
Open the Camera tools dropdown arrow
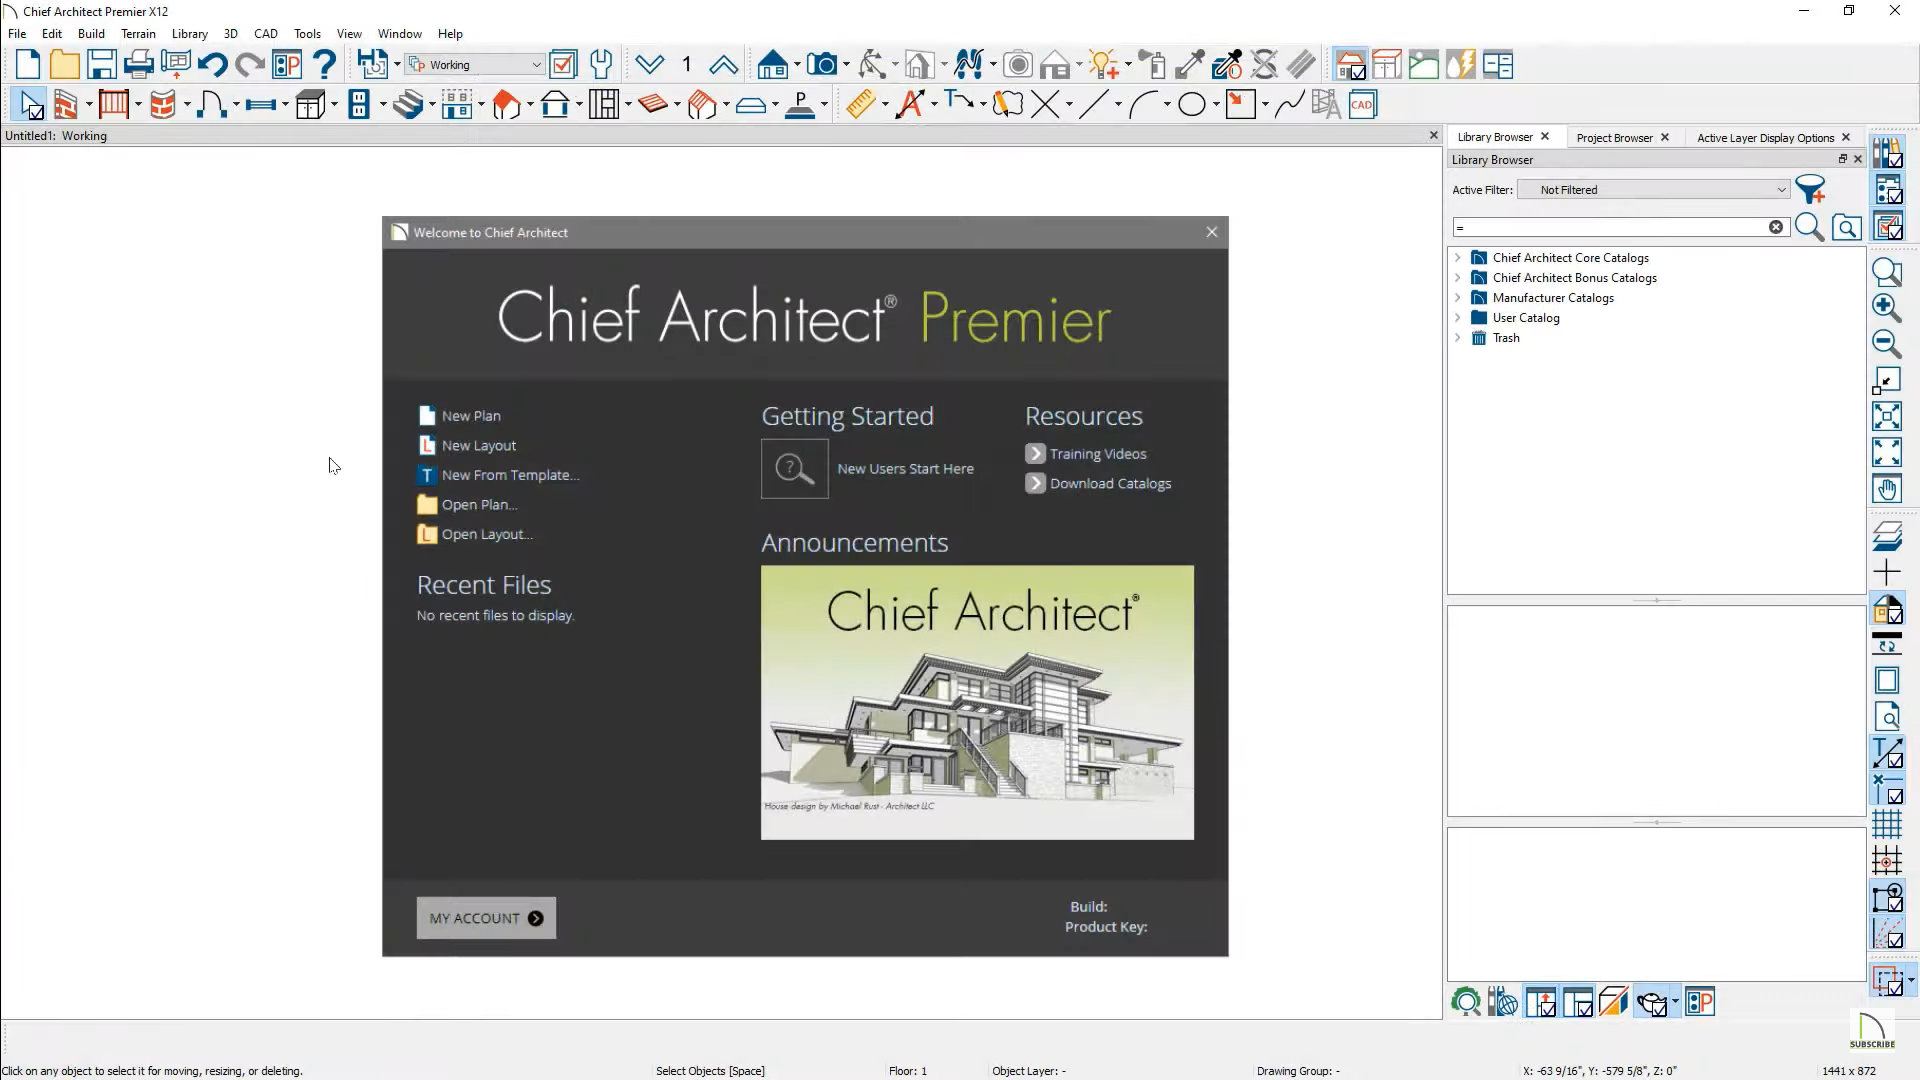pos(846,65)
